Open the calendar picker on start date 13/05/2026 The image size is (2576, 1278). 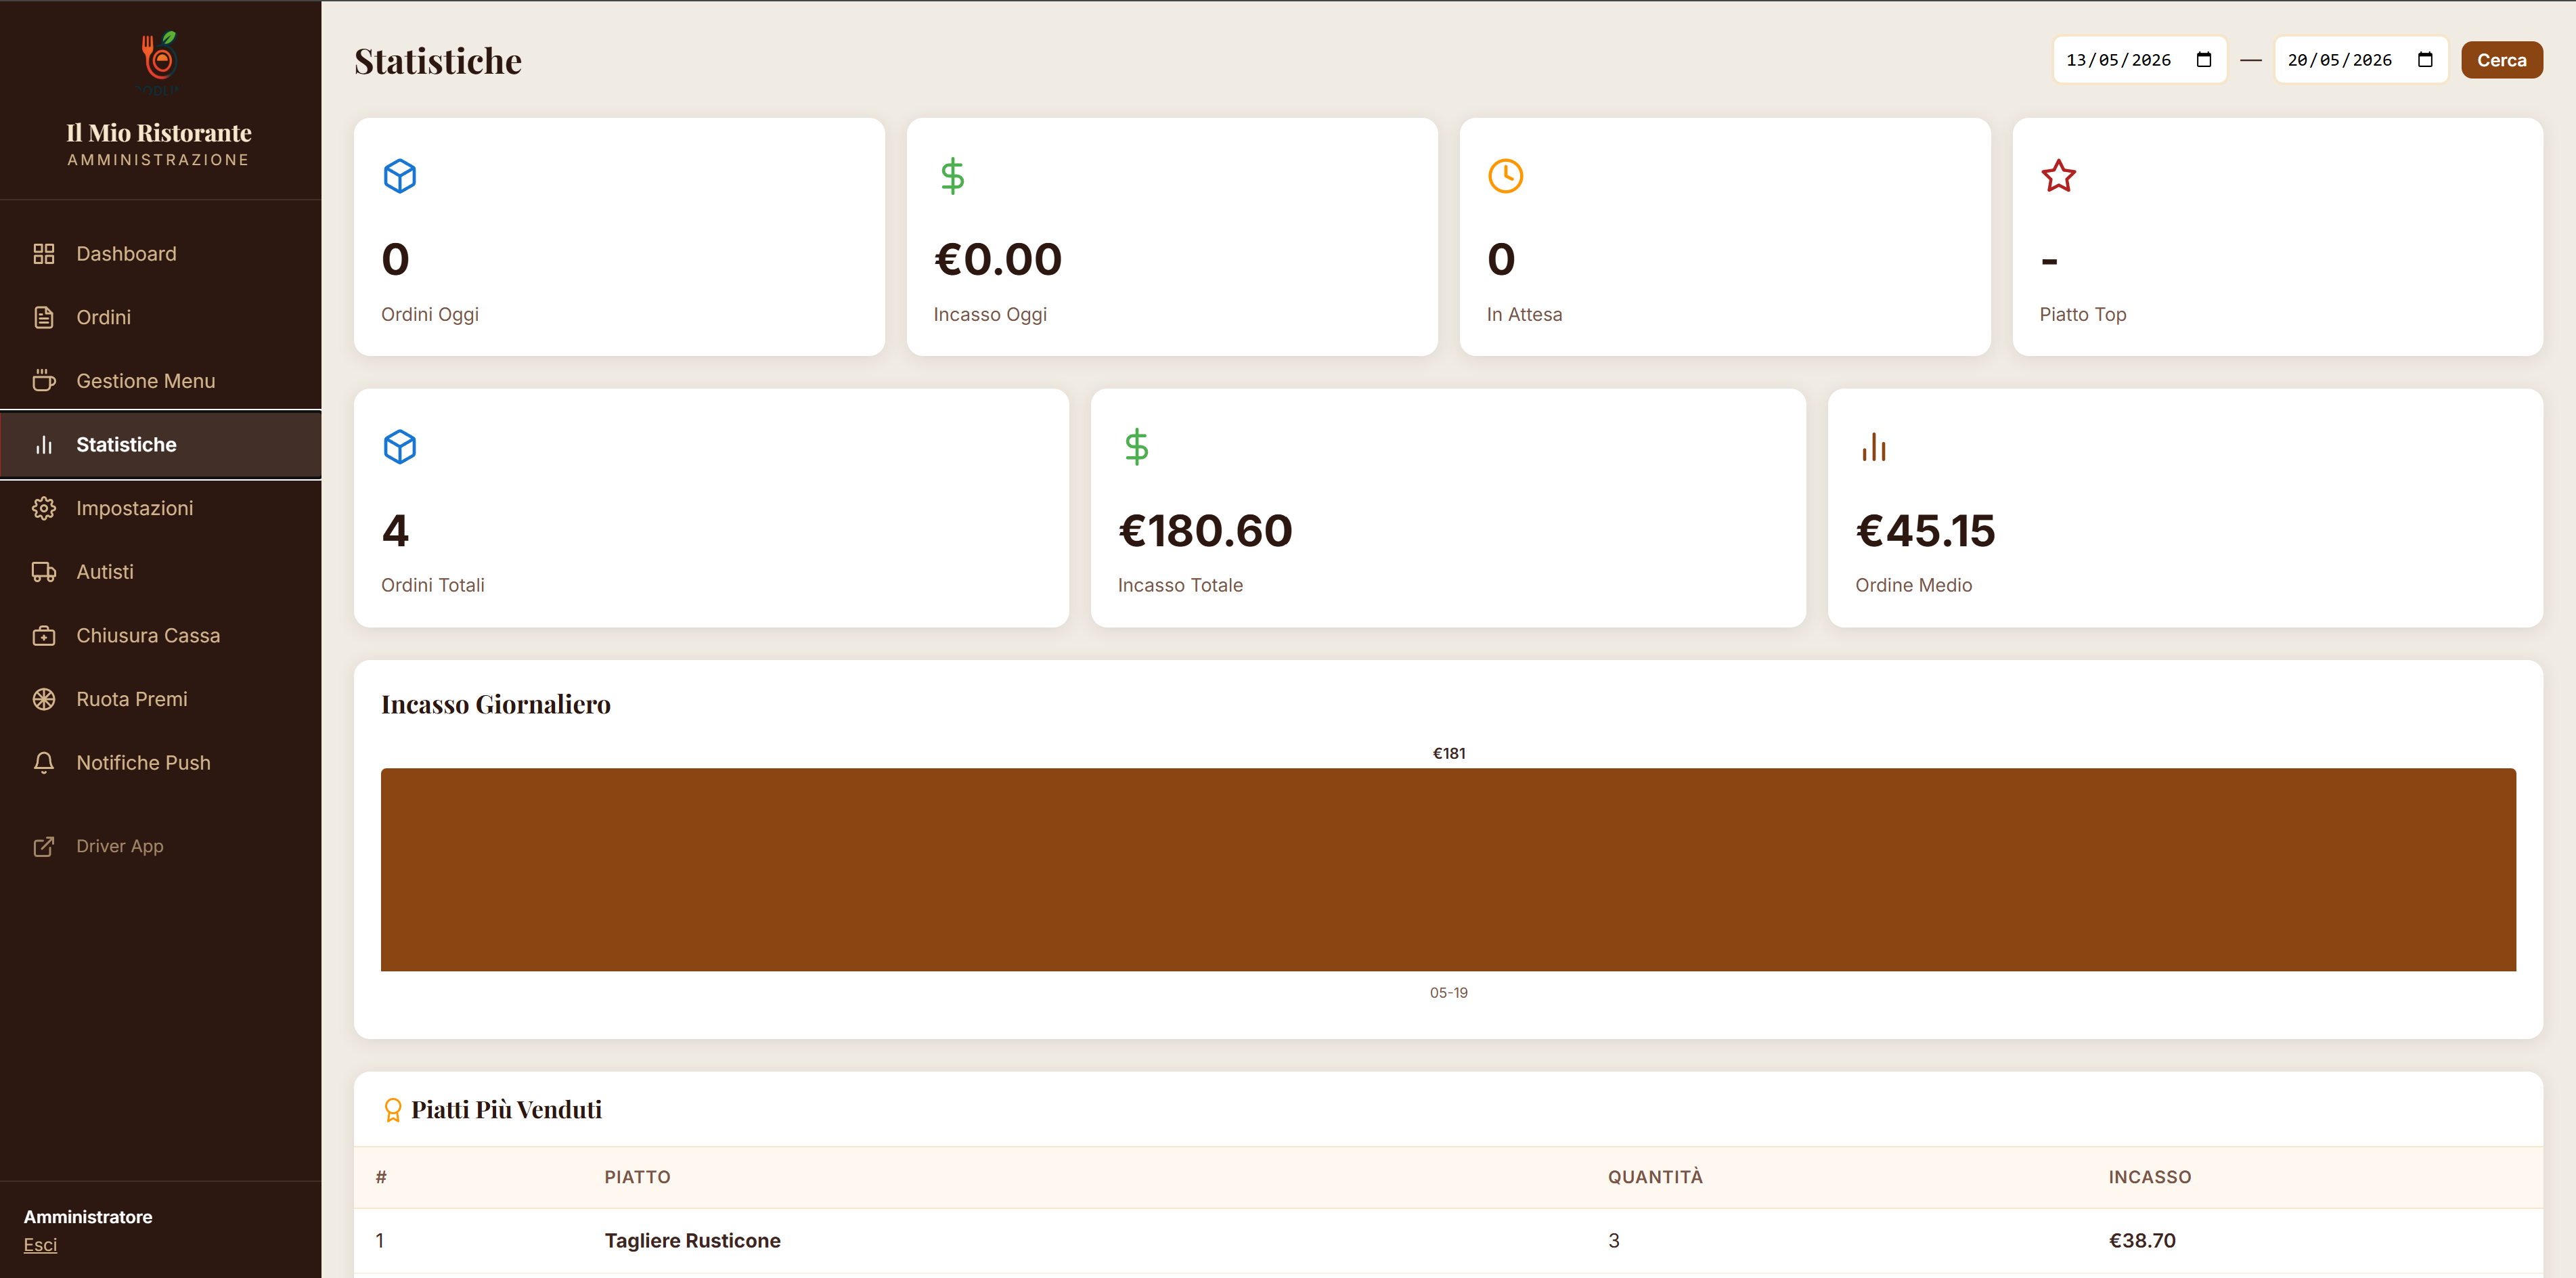click(2203, 60)
